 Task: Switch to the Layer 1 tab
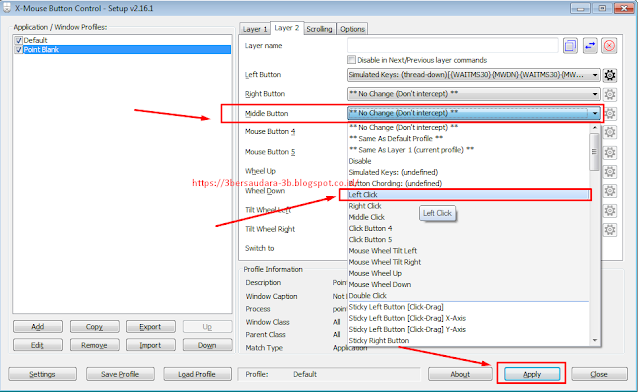(255, 29)
